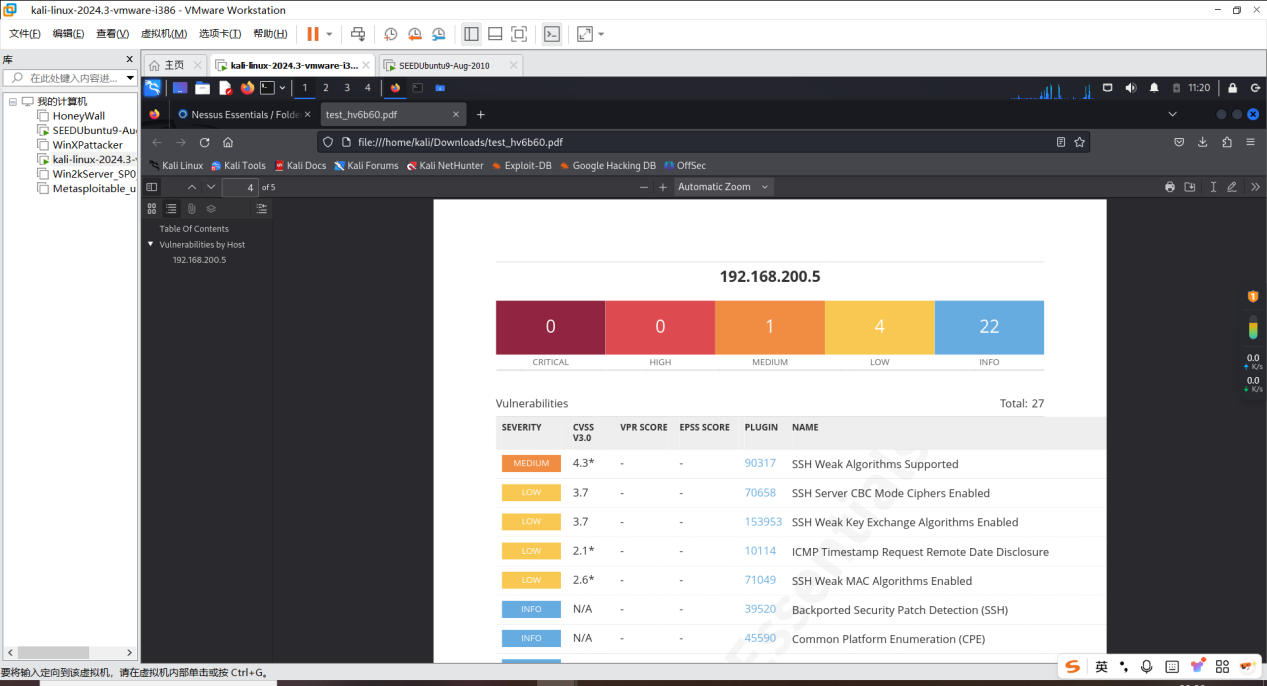Print the PDF document
Image resolution: width=1267 pixels, height=686 pixels.
(x=1170, y=187)
